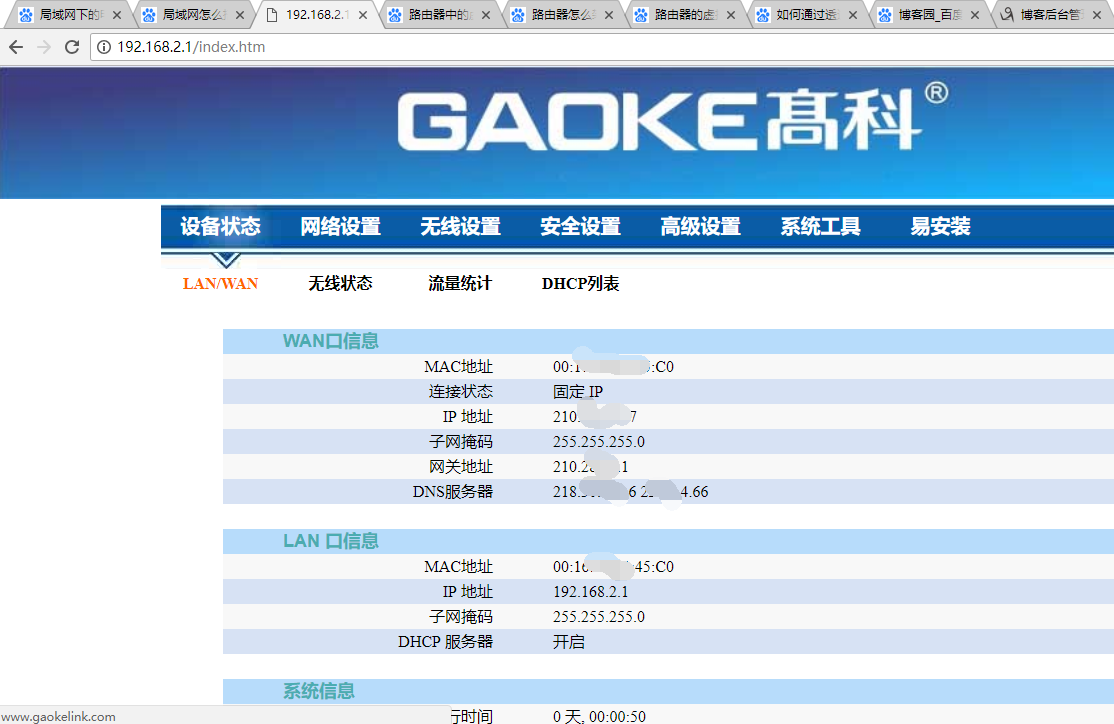Open the 无线状态 submenu
Screen dimensions: 1114x724
[340, 283]
